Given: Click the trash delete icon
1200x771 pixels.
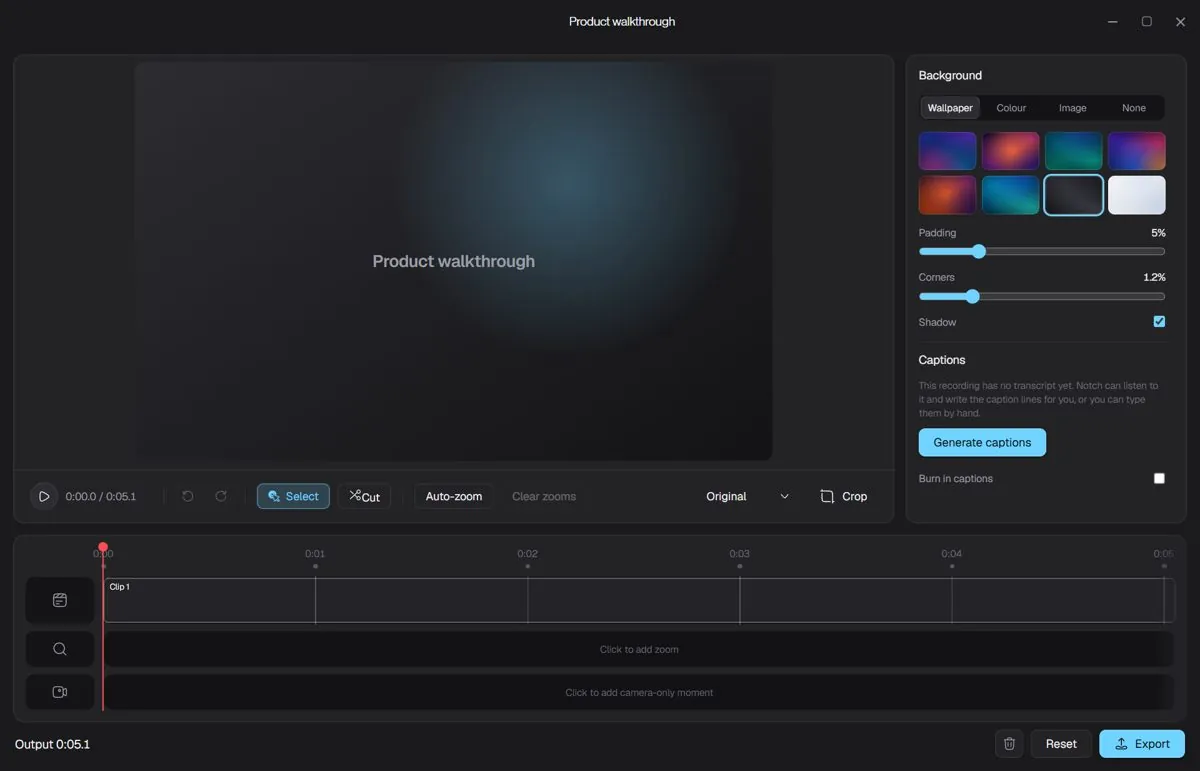Looking at the screenshot, I should tap(1009, 744).
